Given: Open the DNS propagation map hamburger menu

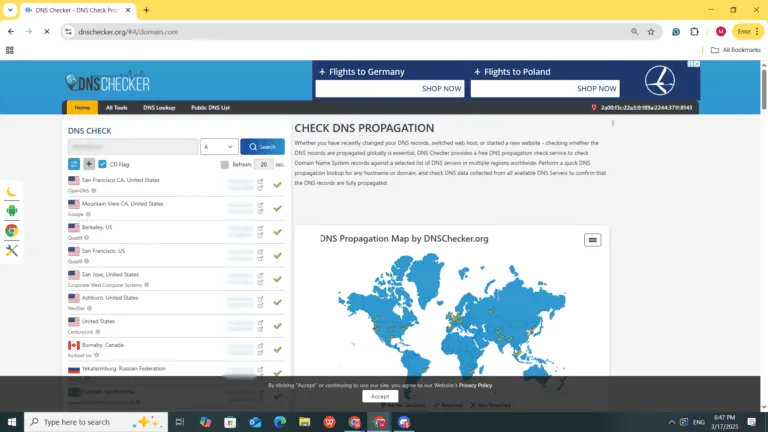Looking at the screenshot, I should [x=592, y=240].
